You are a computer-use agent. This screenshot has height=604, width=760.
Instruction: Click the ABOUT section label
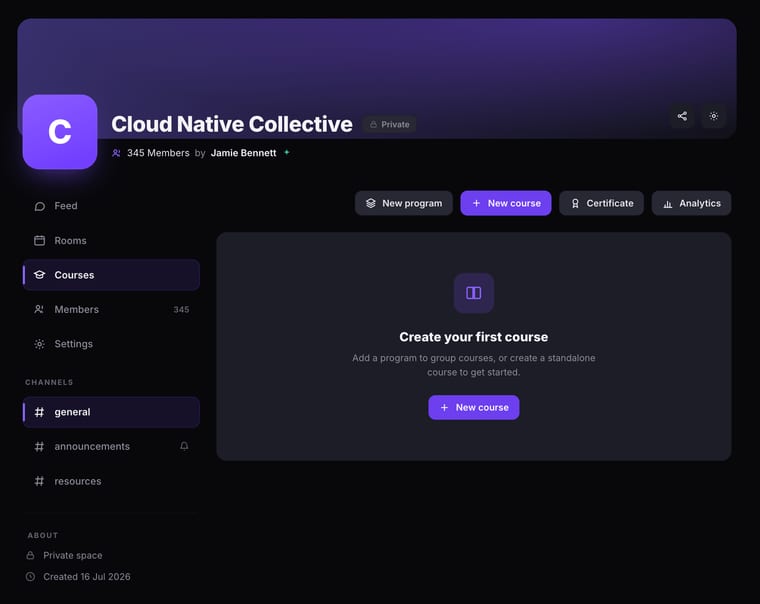point(43,536)
